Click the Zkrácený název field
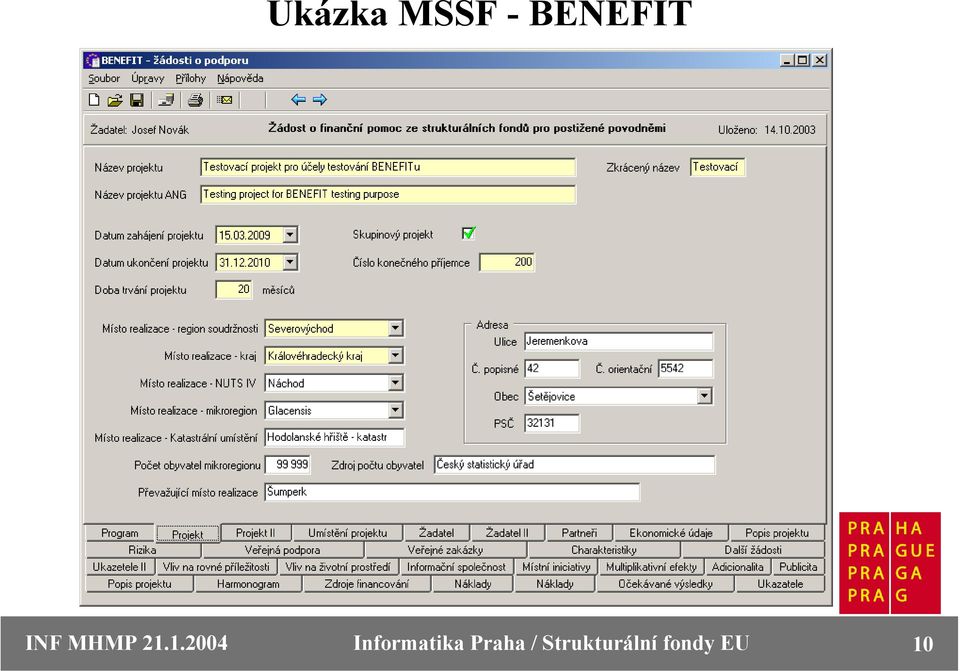This screenshot has height=671, width=960. (x=718, y=167)
